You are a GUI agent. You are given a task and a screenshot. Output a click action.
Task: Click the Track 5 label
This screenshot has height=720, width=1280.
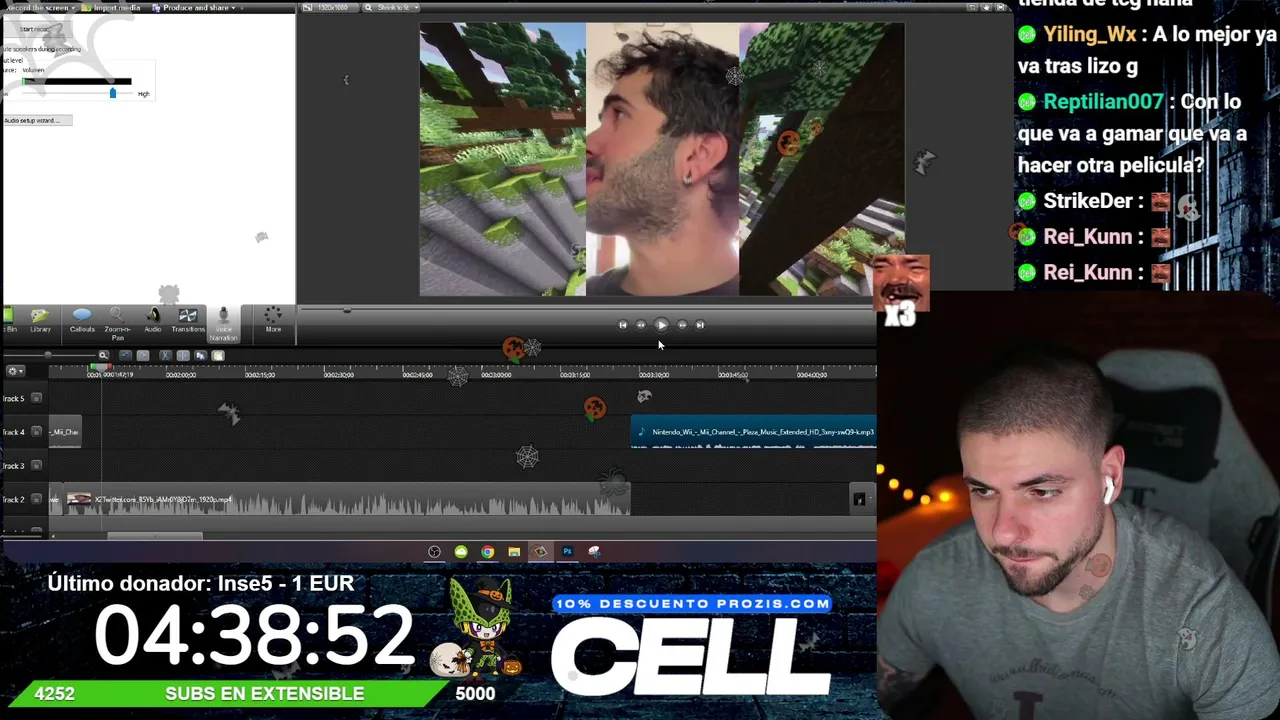(x=13, y=399)
